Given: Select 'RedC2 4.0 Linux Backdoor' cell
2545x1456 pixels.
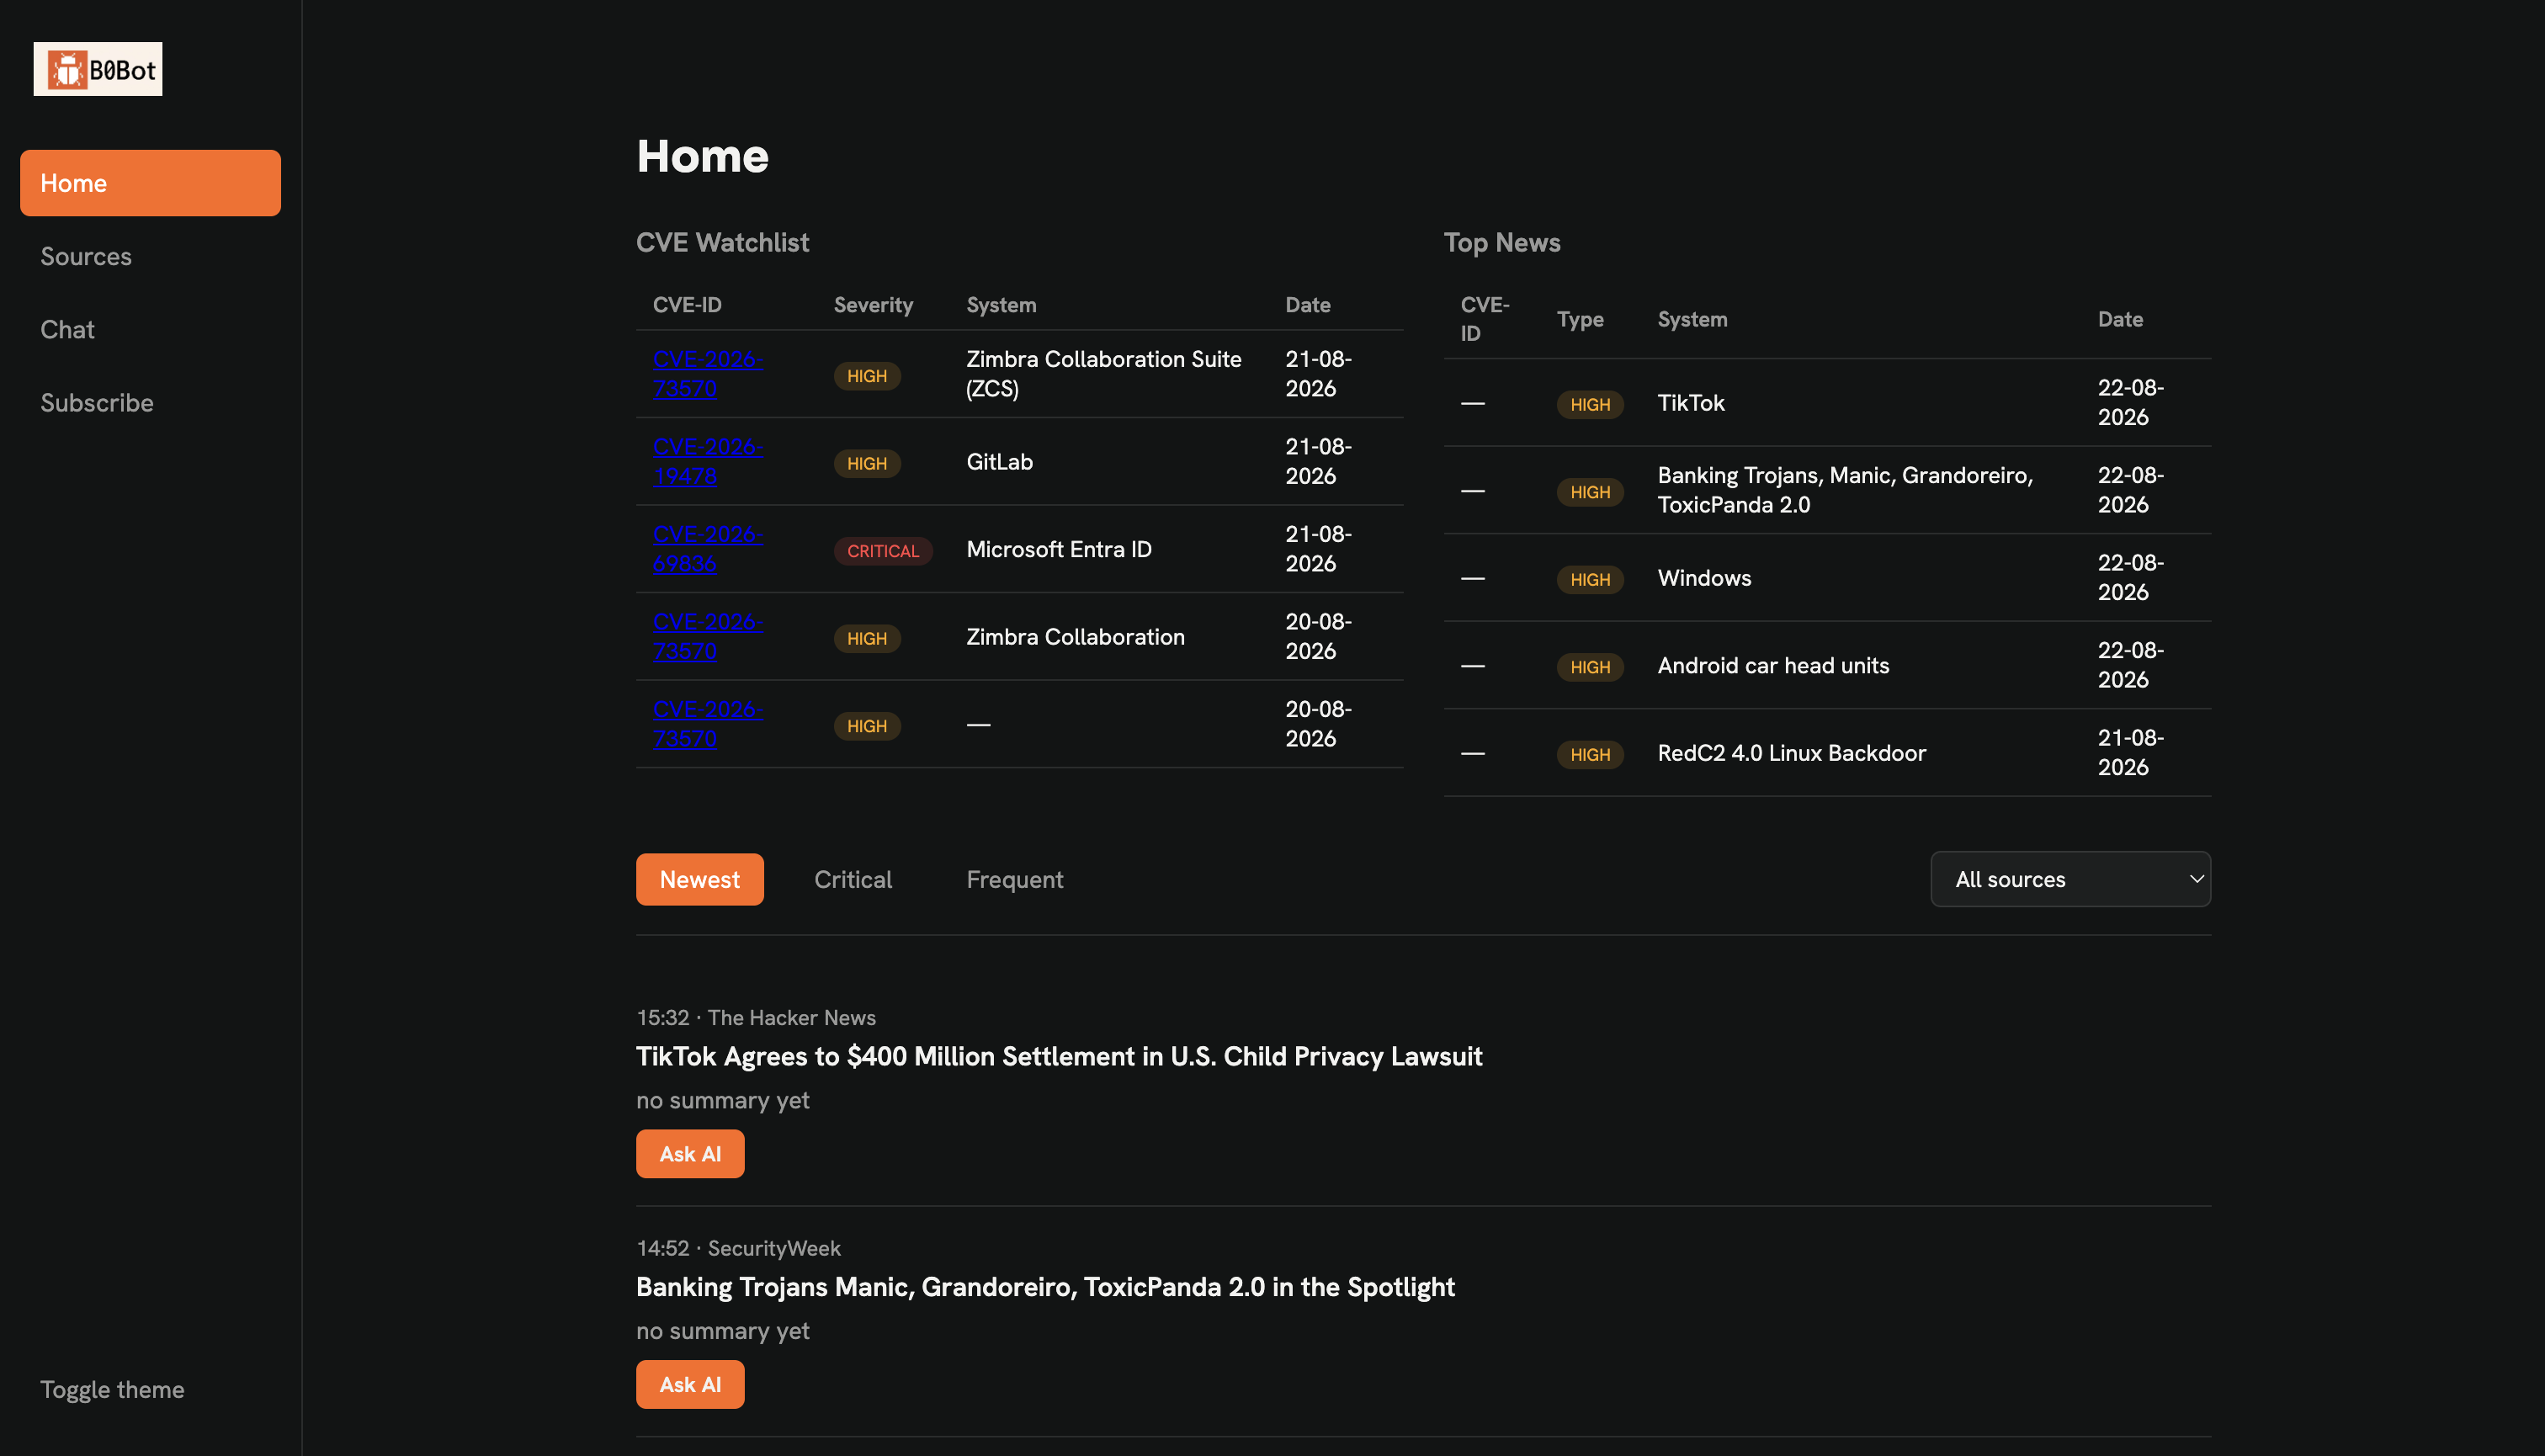Looking at the screenshot, I should click(x=1791, y=753).
